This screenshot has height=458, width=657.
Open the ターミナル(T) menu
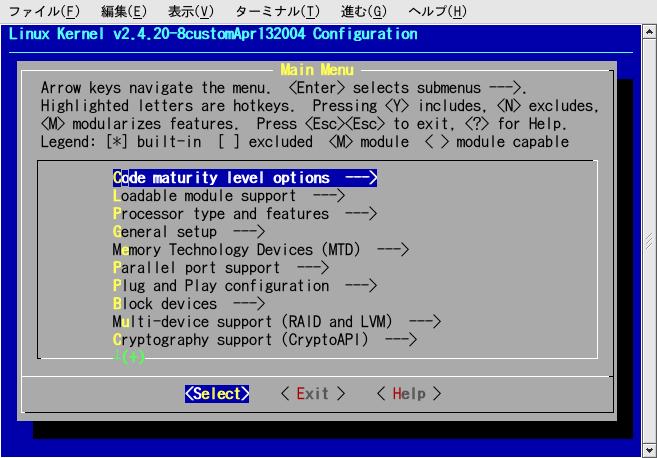(x=277, y=11)
